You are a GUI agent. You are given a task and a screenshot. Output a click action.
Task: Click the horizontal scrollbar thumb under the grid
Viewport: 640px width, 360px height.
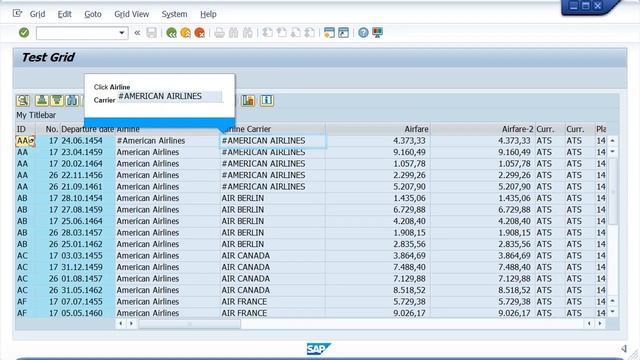[189, 324]
